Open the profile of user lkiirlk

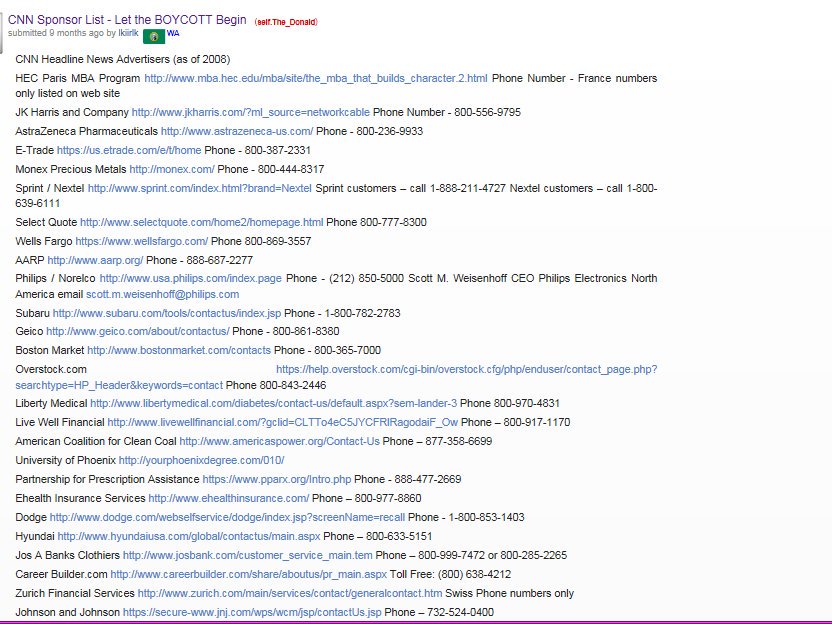pyautogui.click(x=128, y=33)
